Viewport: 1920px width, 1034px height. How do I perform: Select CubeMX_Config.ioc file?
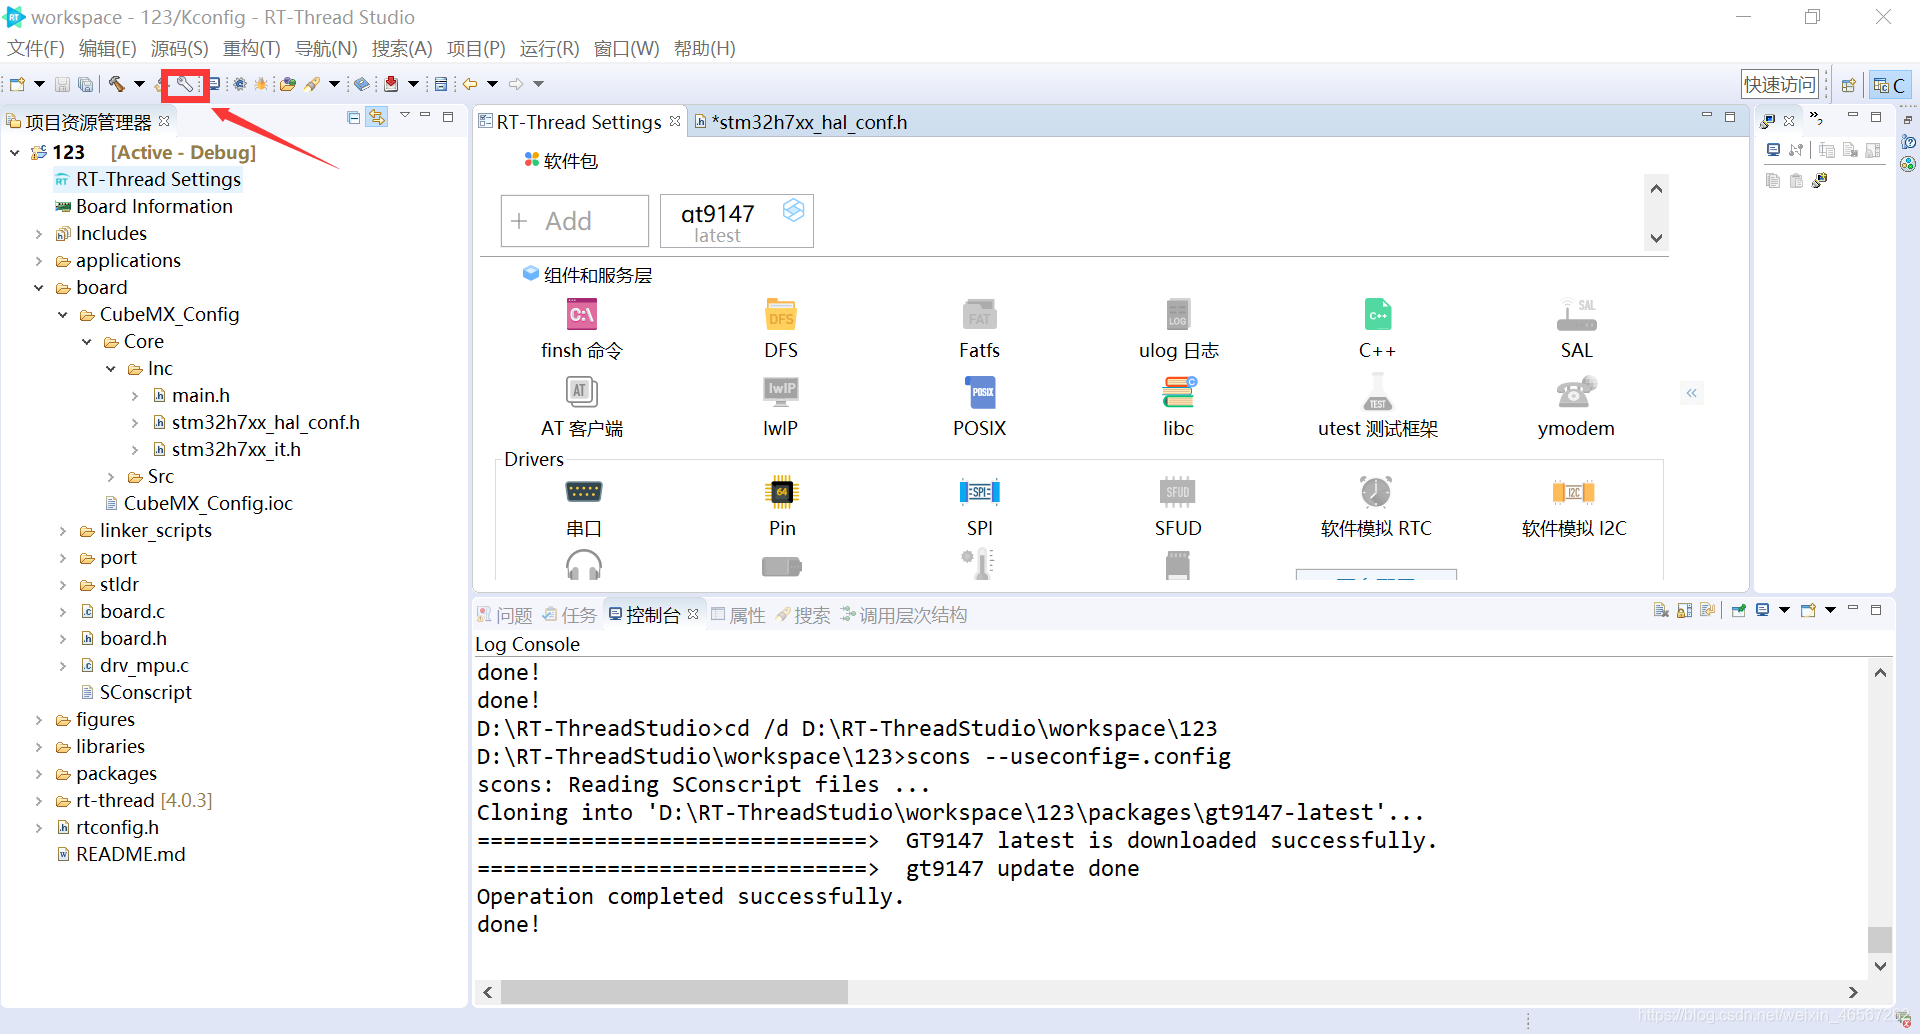(198, 504)
